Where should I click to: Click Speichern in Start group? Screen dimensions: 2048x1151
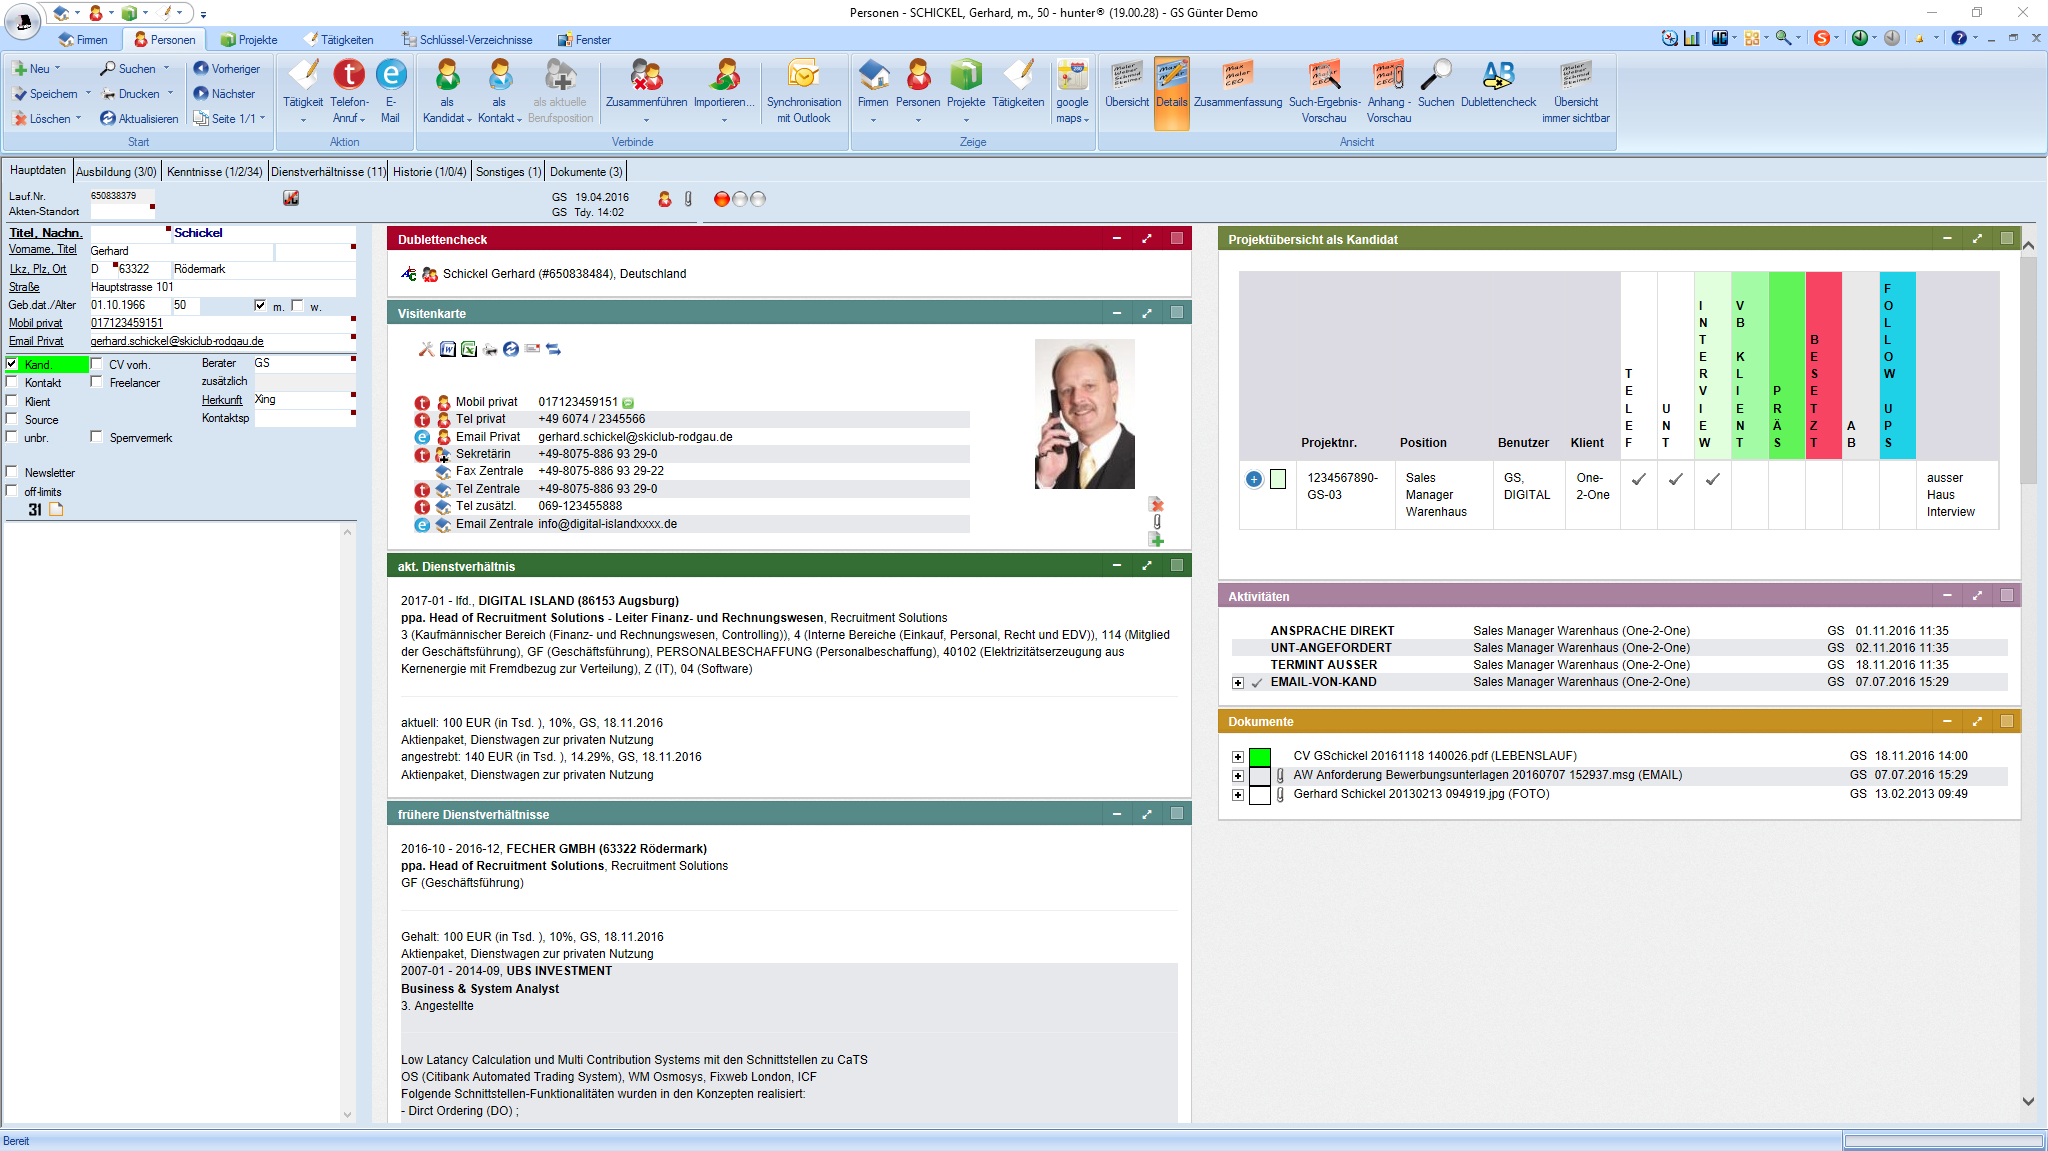pos(45,94)
